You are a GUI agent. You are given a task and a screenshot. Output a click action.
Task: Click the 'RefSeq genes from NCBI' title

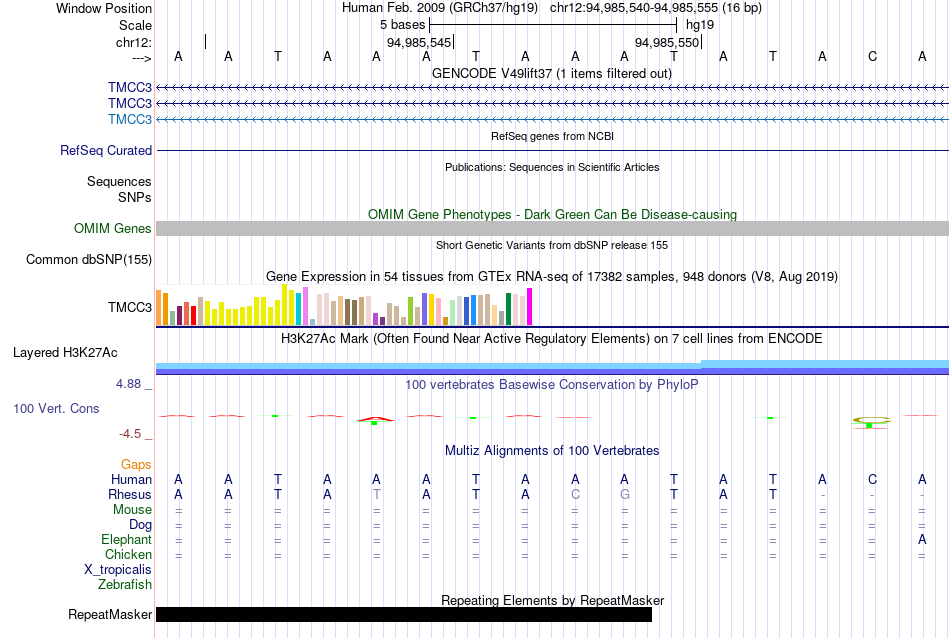tap(552, 136)
